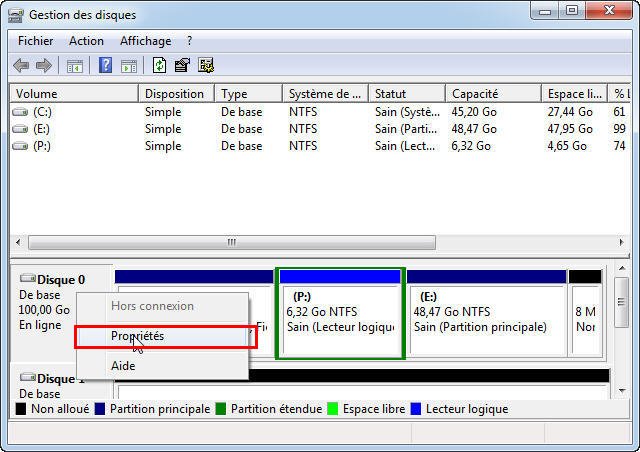
Task: Click the 4,65 Go free space cell
Action: pos(567,146)
